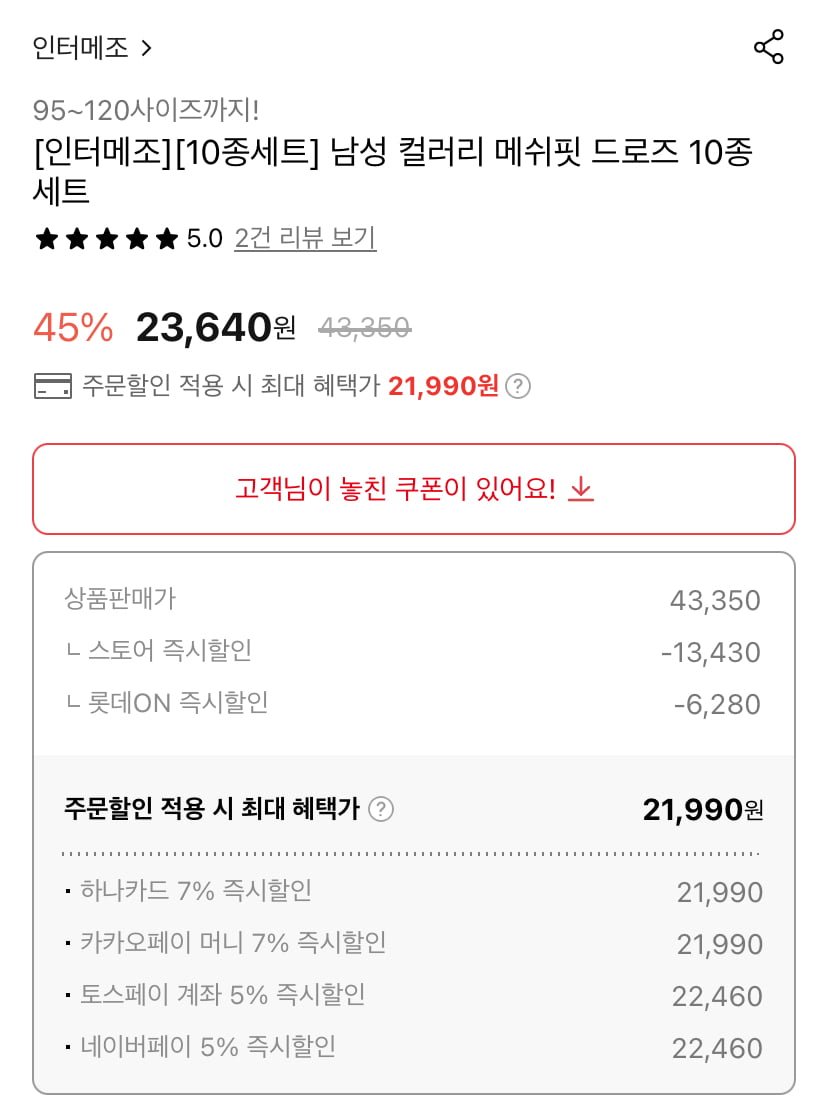Open the 인터메조 brand store link
The width and height of the screenshot is (828, 1110).
(80, 47)
